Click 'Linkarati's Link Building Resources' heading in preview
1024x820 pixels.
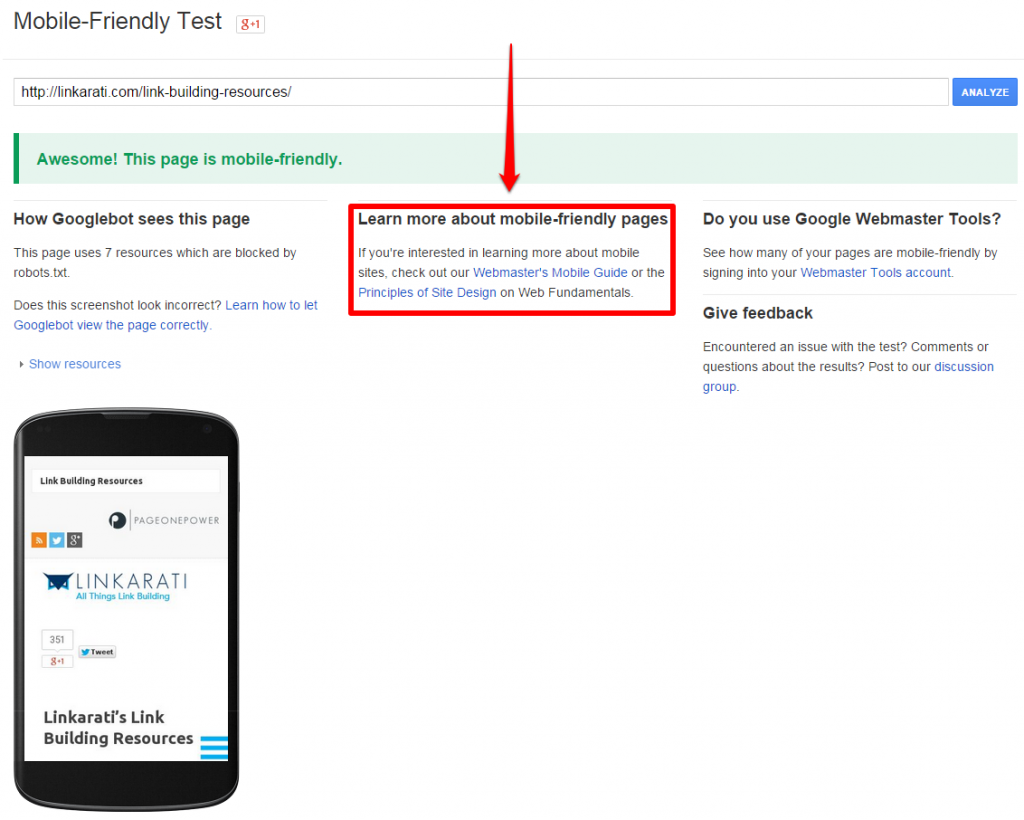tap(118, 728)
